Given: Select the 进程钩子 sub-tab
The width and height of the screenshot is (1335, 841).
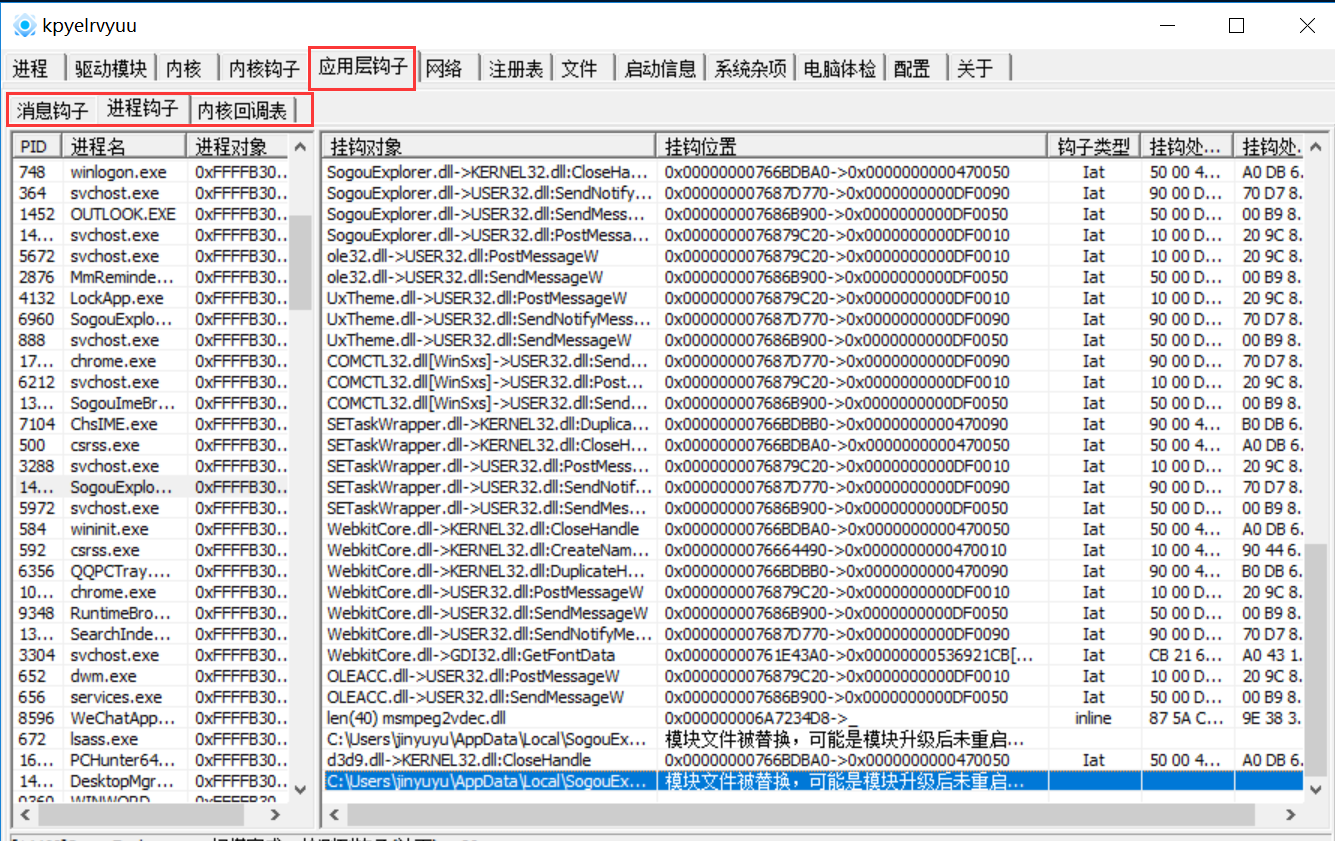Looking at the screenshot, I should click(143, 108).
